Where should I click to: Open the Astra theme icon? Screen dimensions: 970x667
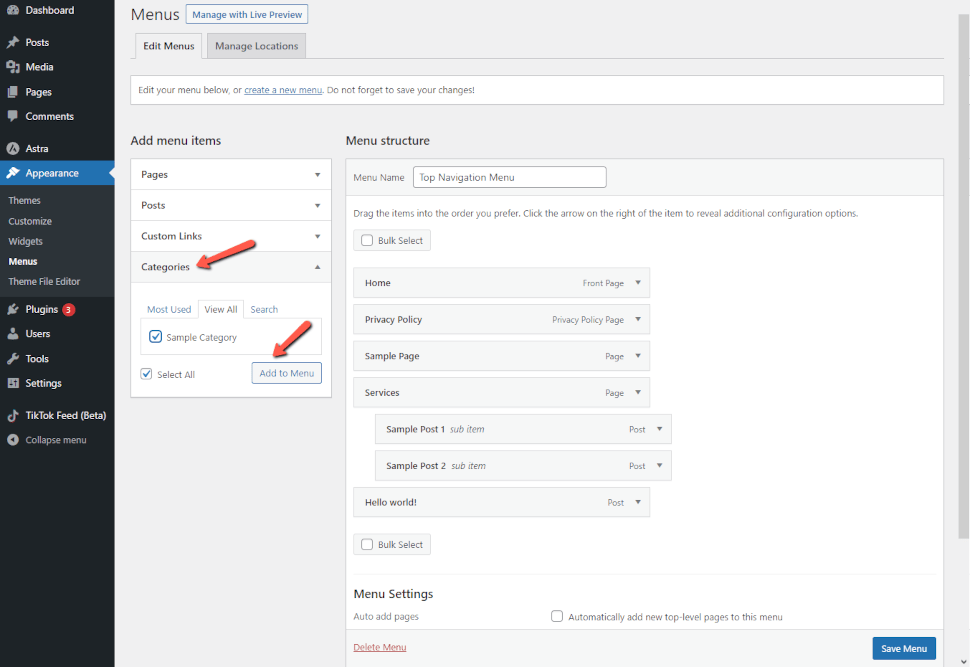pos(13,148)
